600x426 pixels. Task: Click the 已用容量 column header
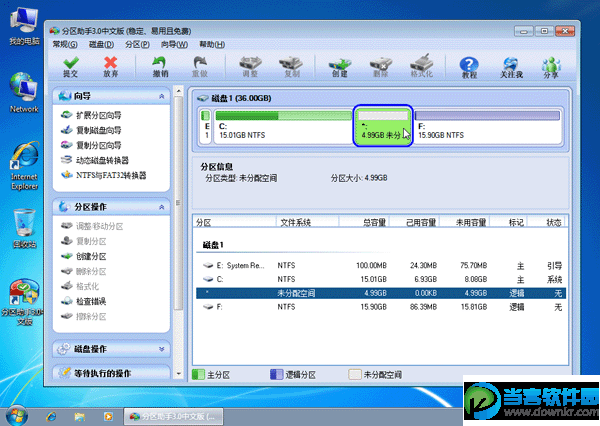pyautogui.click(x=414, y=222)
